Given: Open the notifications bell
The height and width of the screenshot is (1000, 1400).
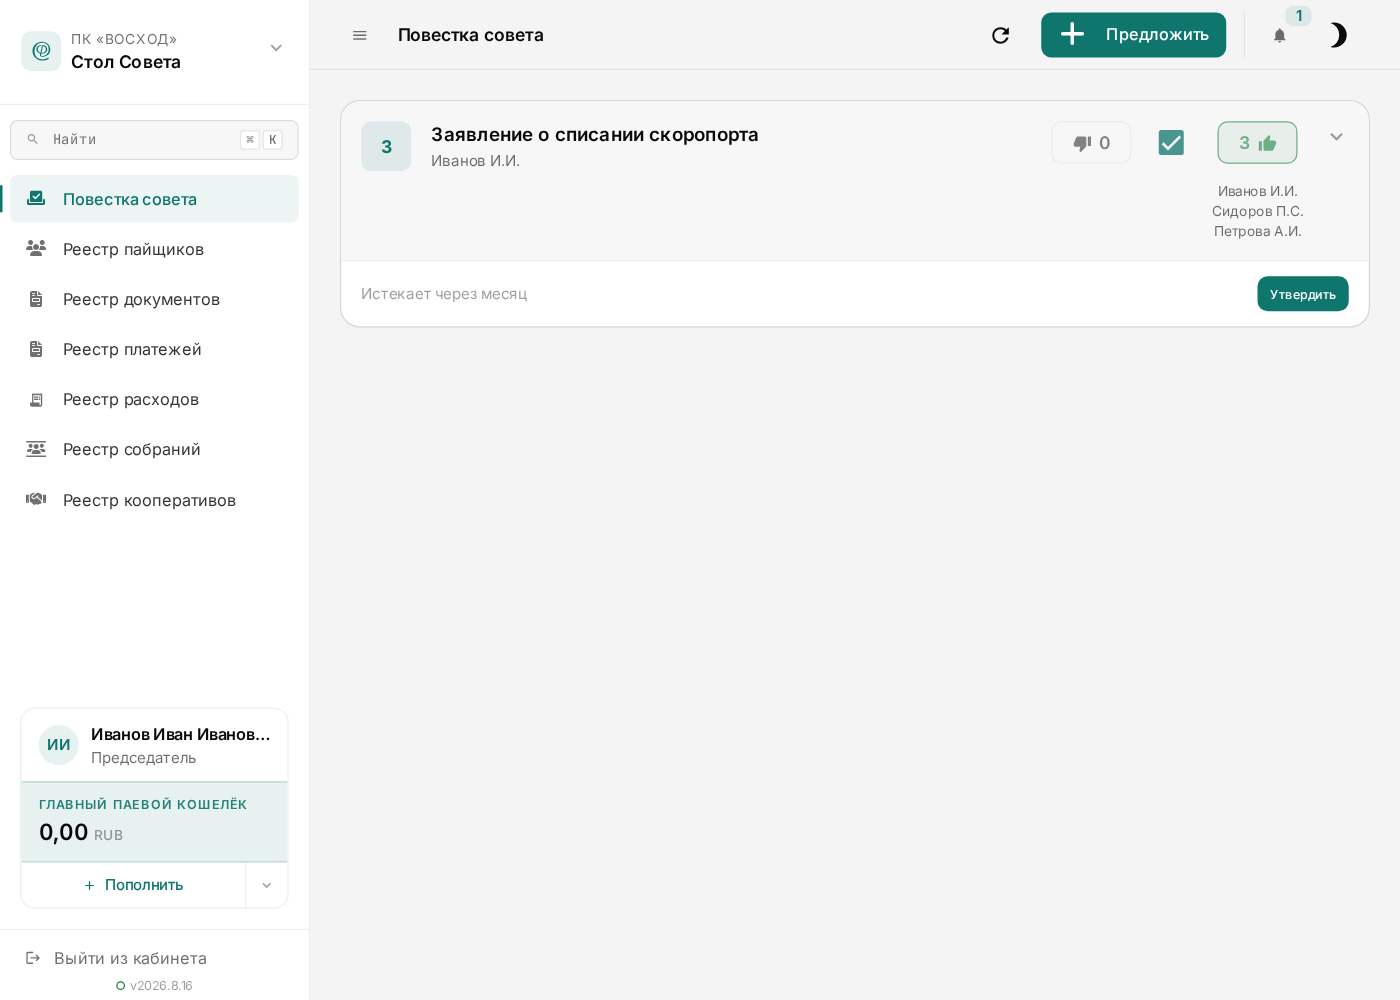Looking at the screenshot, I should coord(1279,35).
